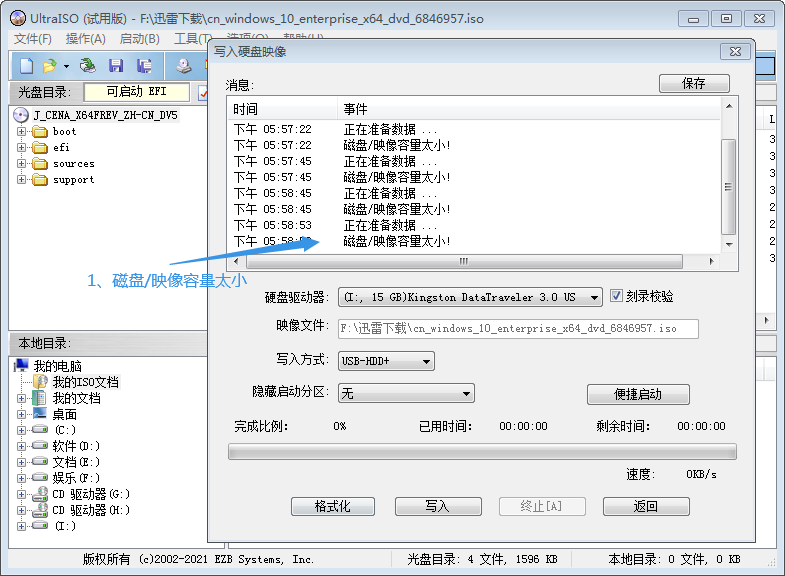Select the J_CENA_X64FREV_ZH-CN_DV5 tree root label
This screenshot has width=785, height=576.
tap(105, 115)
